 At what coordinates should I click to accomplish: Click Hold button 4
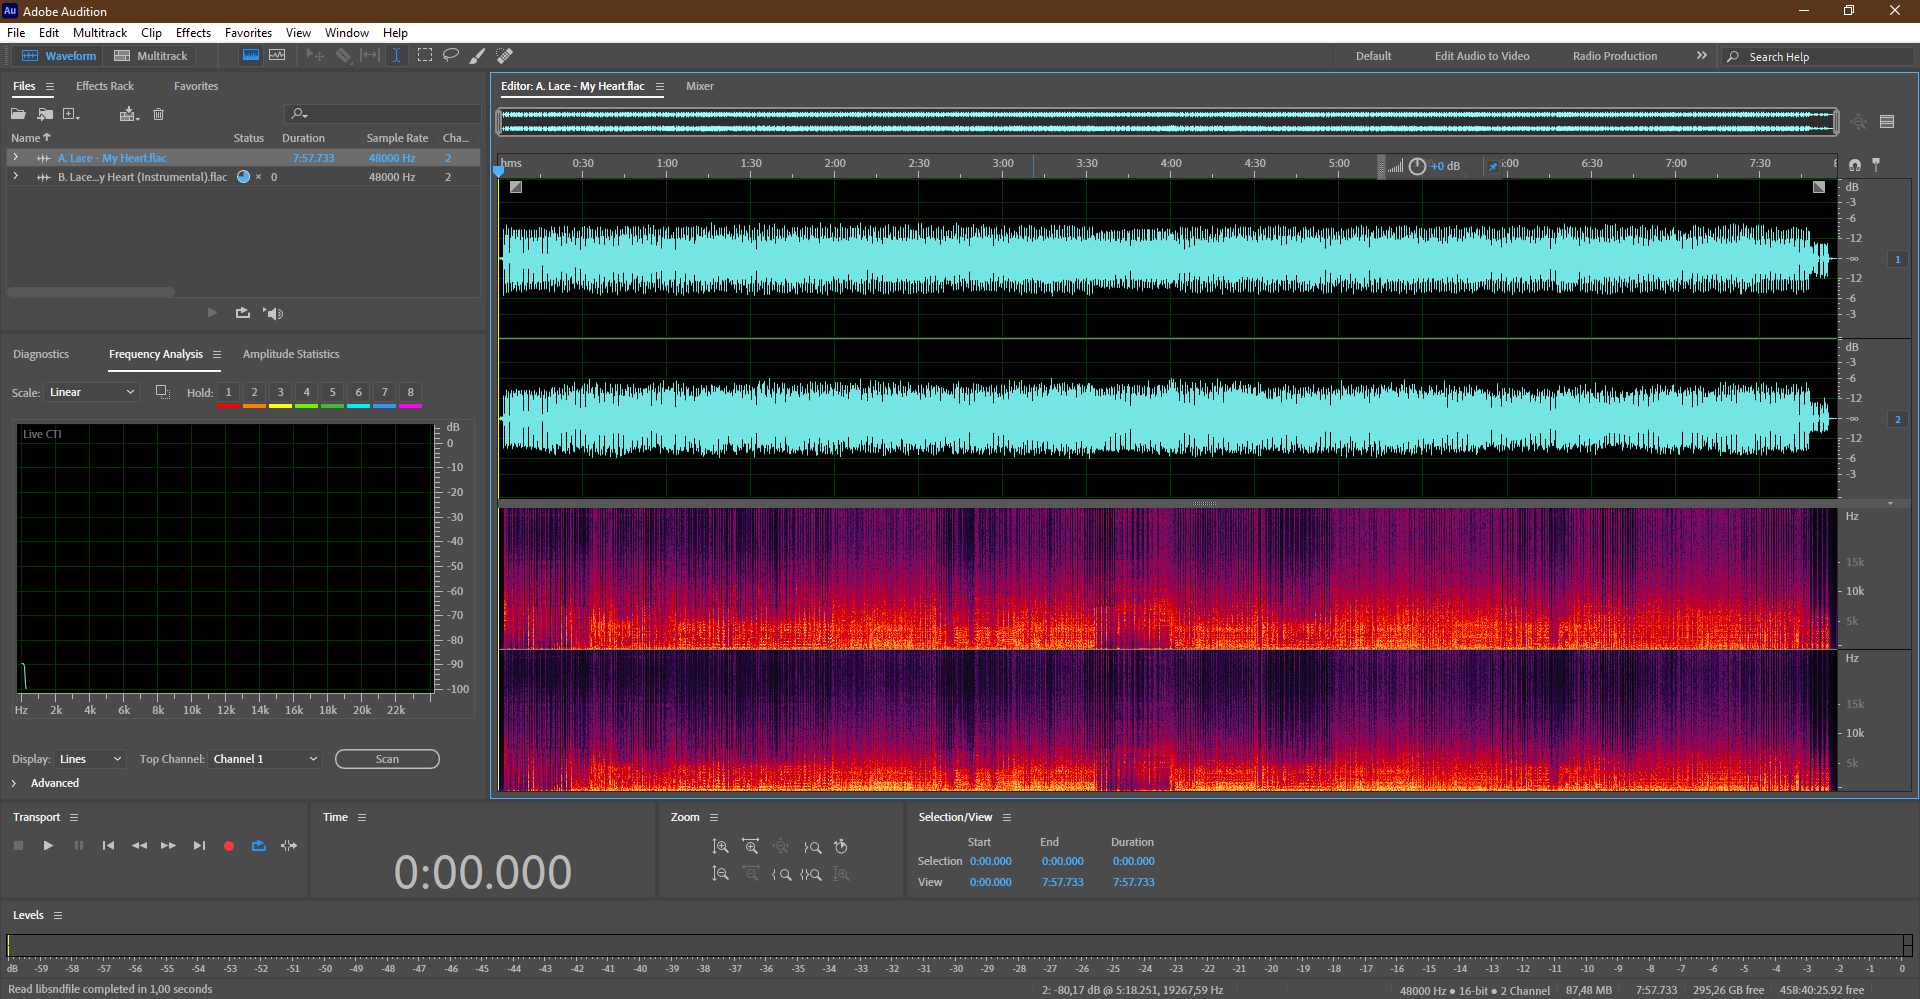click(x=307, y=392)
